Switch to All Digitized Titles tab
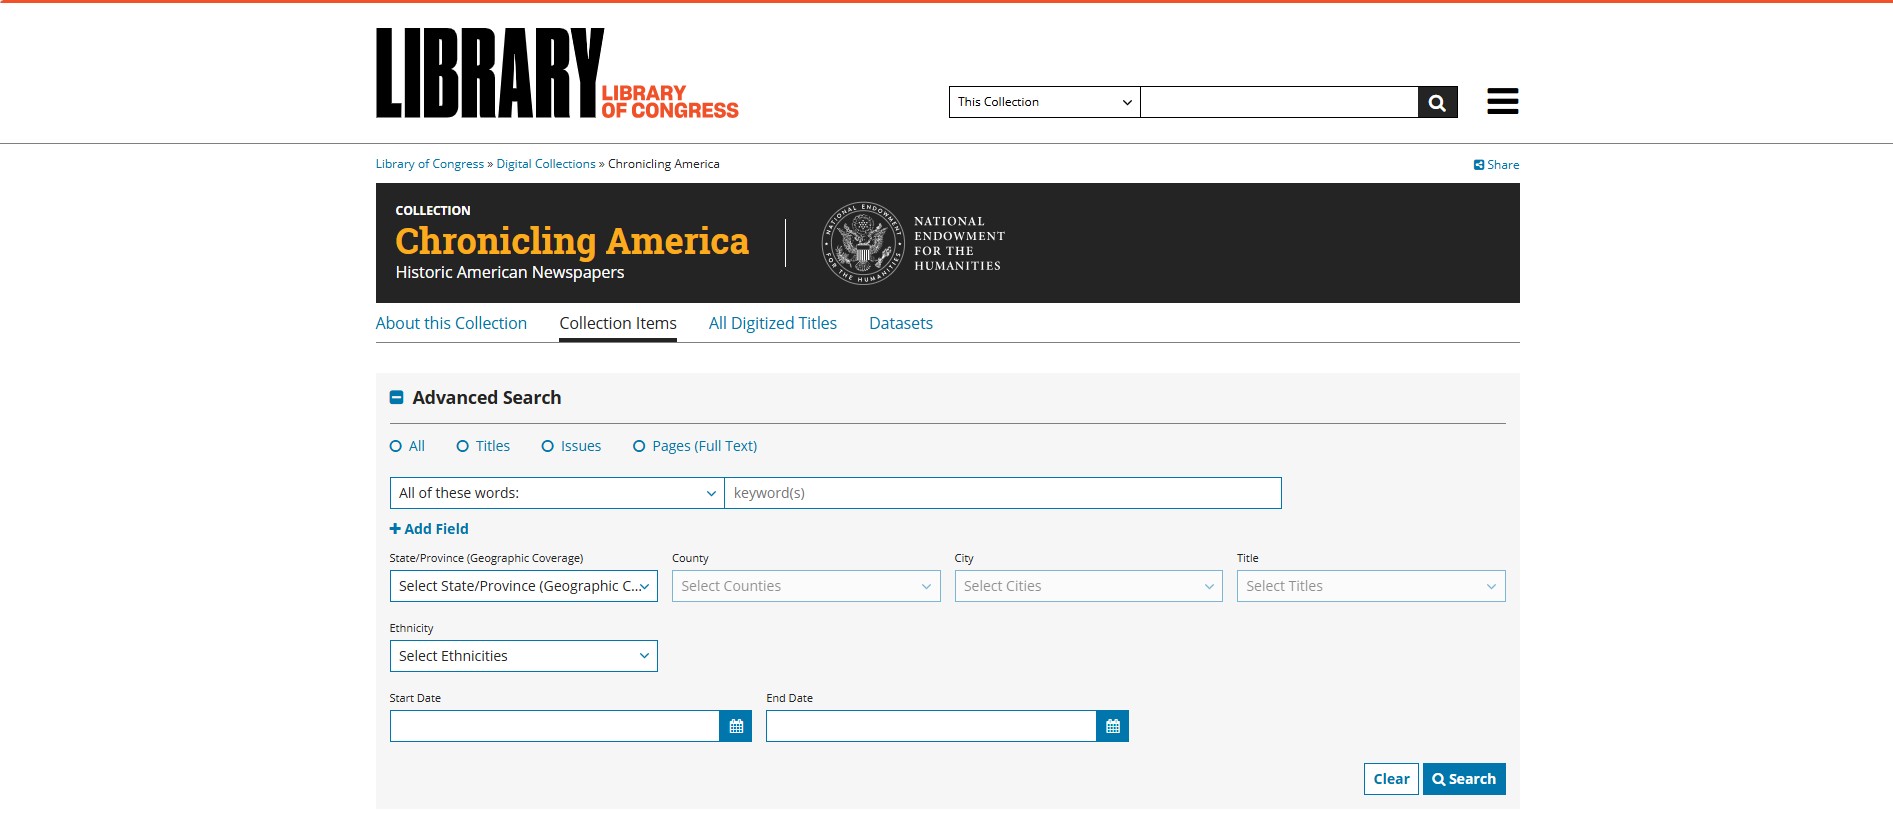 773,323
